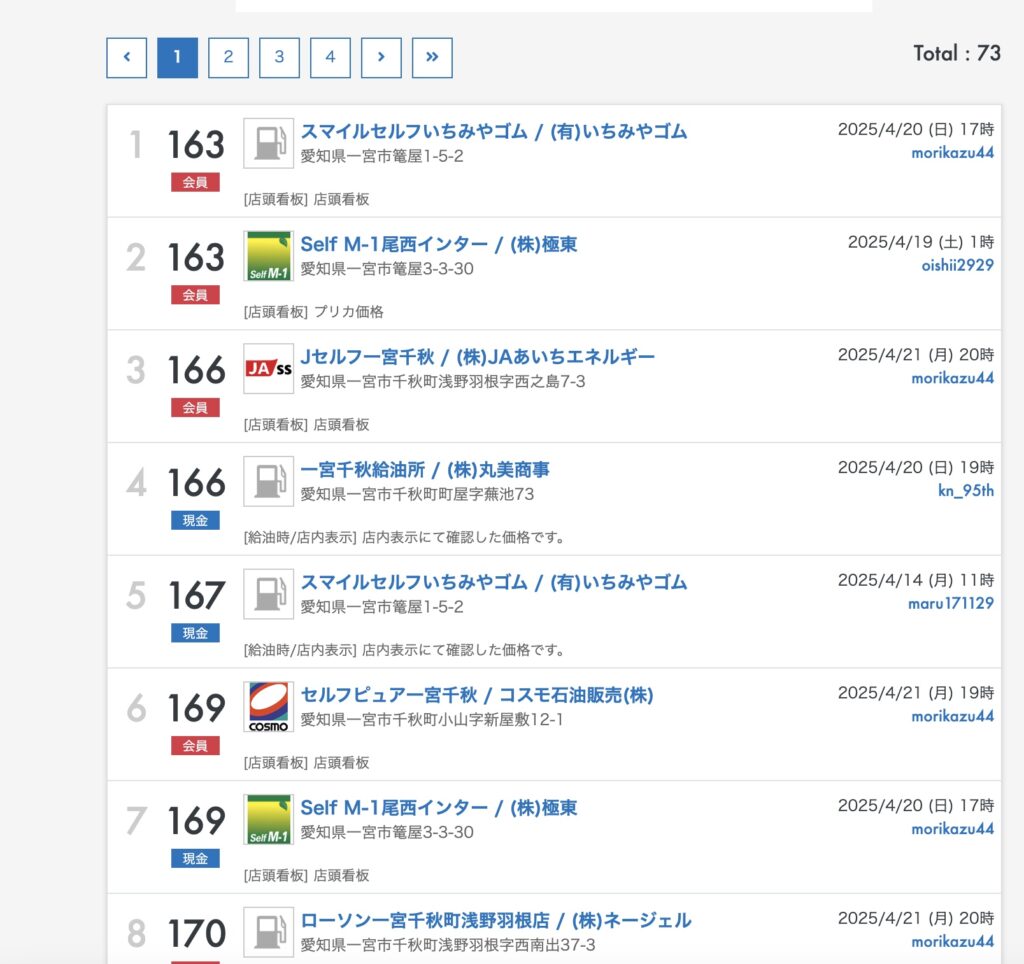Image resolution: width=1024 pixels, height=964 pixels.
Task: Open 一宮千秋給油所 / (株)丸美商事 link
Action: click(x=425, y=470)
